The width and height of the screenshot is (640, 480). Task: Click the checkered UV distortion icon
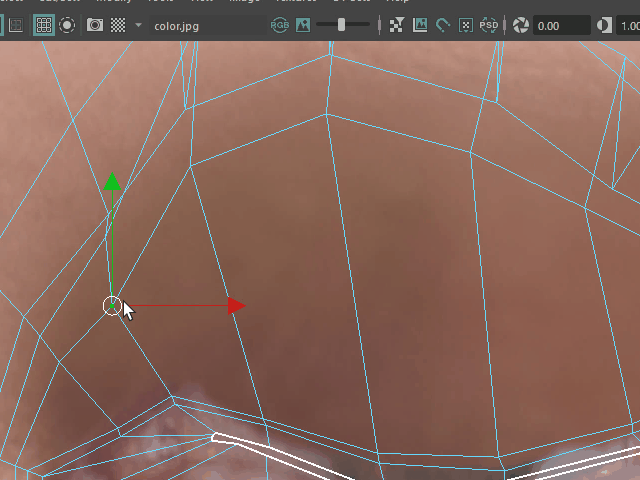[x=397, y=26]
